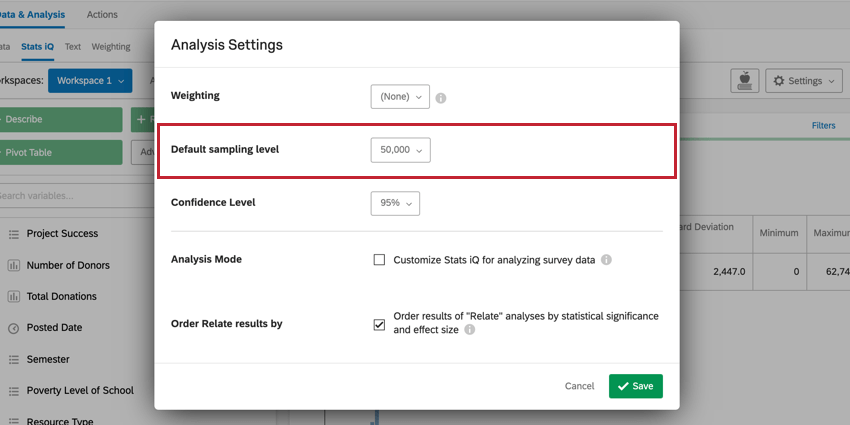The width and height of the screenshot is (850, 425).
Task: Cancel the Analysis Settings dialog
Action: click(x=579, y=386)
